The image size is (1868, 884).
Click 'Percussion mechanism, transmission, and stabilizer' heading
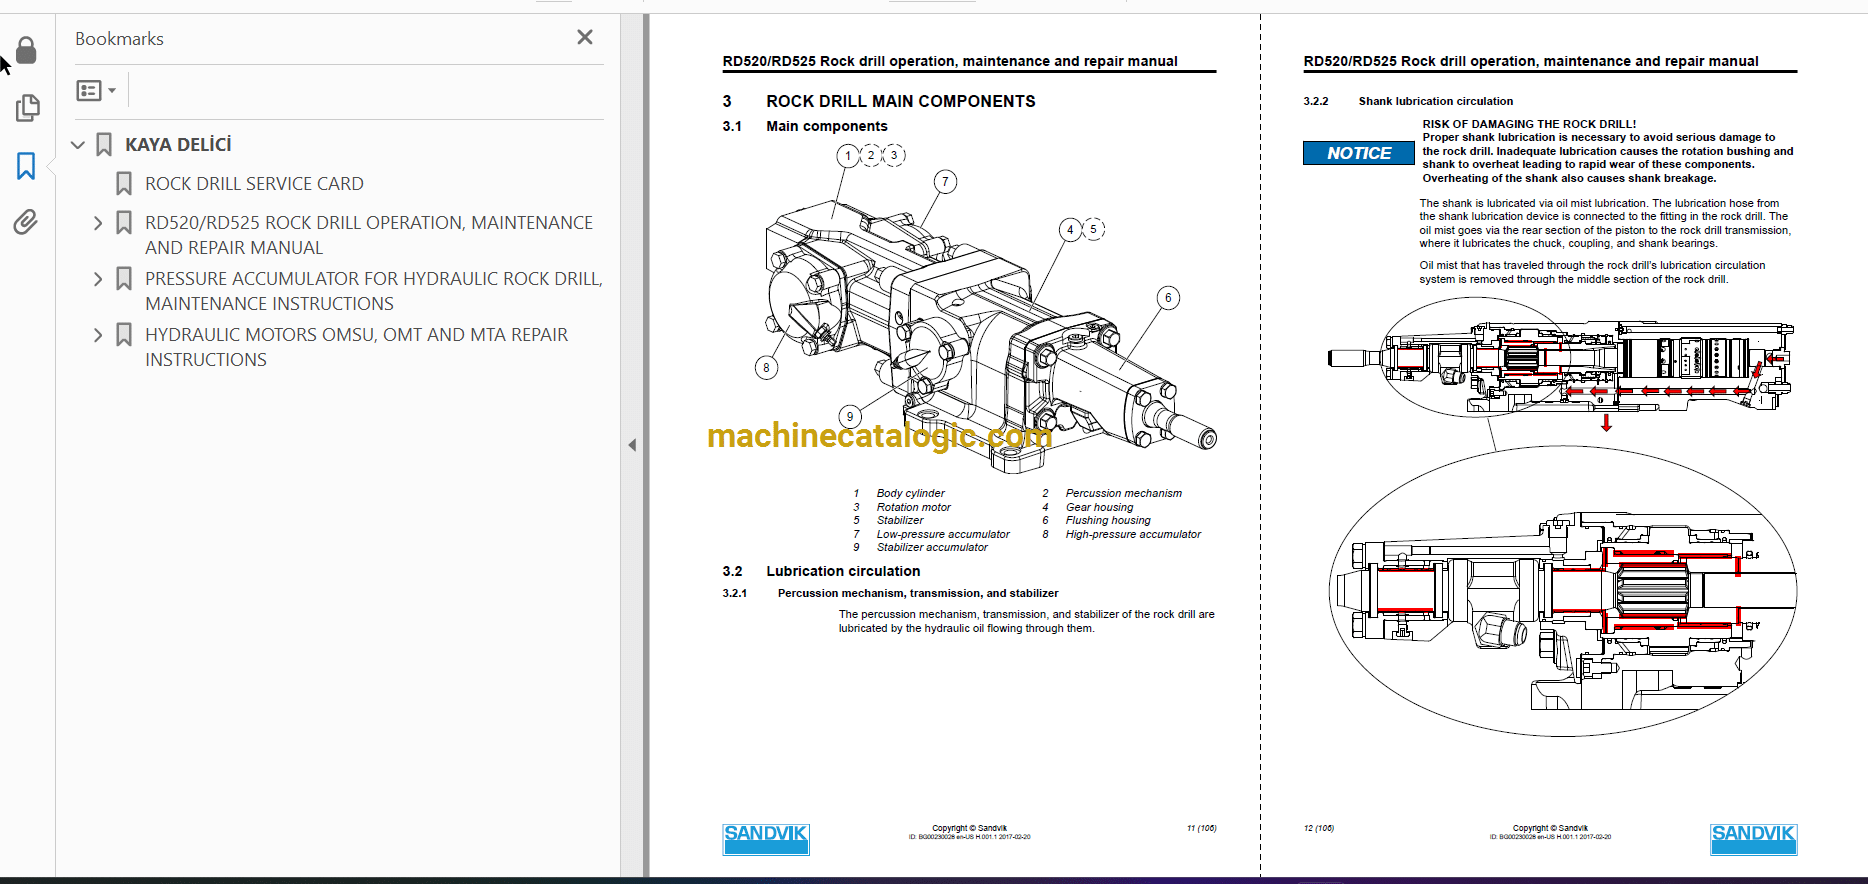(918, 593)
